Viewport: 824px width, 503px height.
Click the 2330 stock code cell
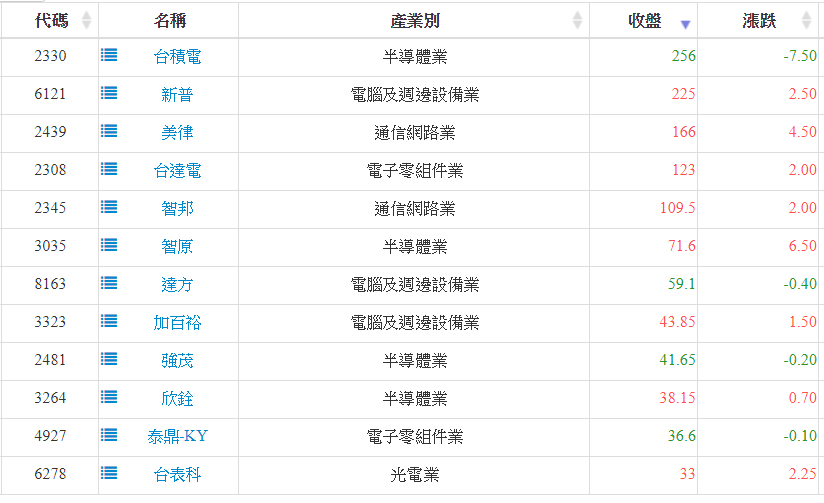[x=50, y=57]
